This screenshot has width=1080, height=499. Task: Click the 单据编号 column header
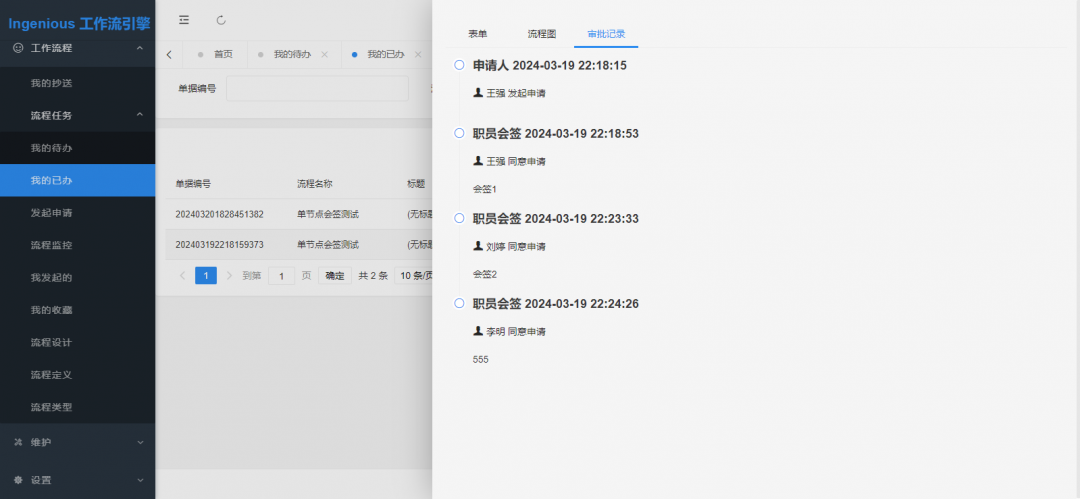[193, 184]
